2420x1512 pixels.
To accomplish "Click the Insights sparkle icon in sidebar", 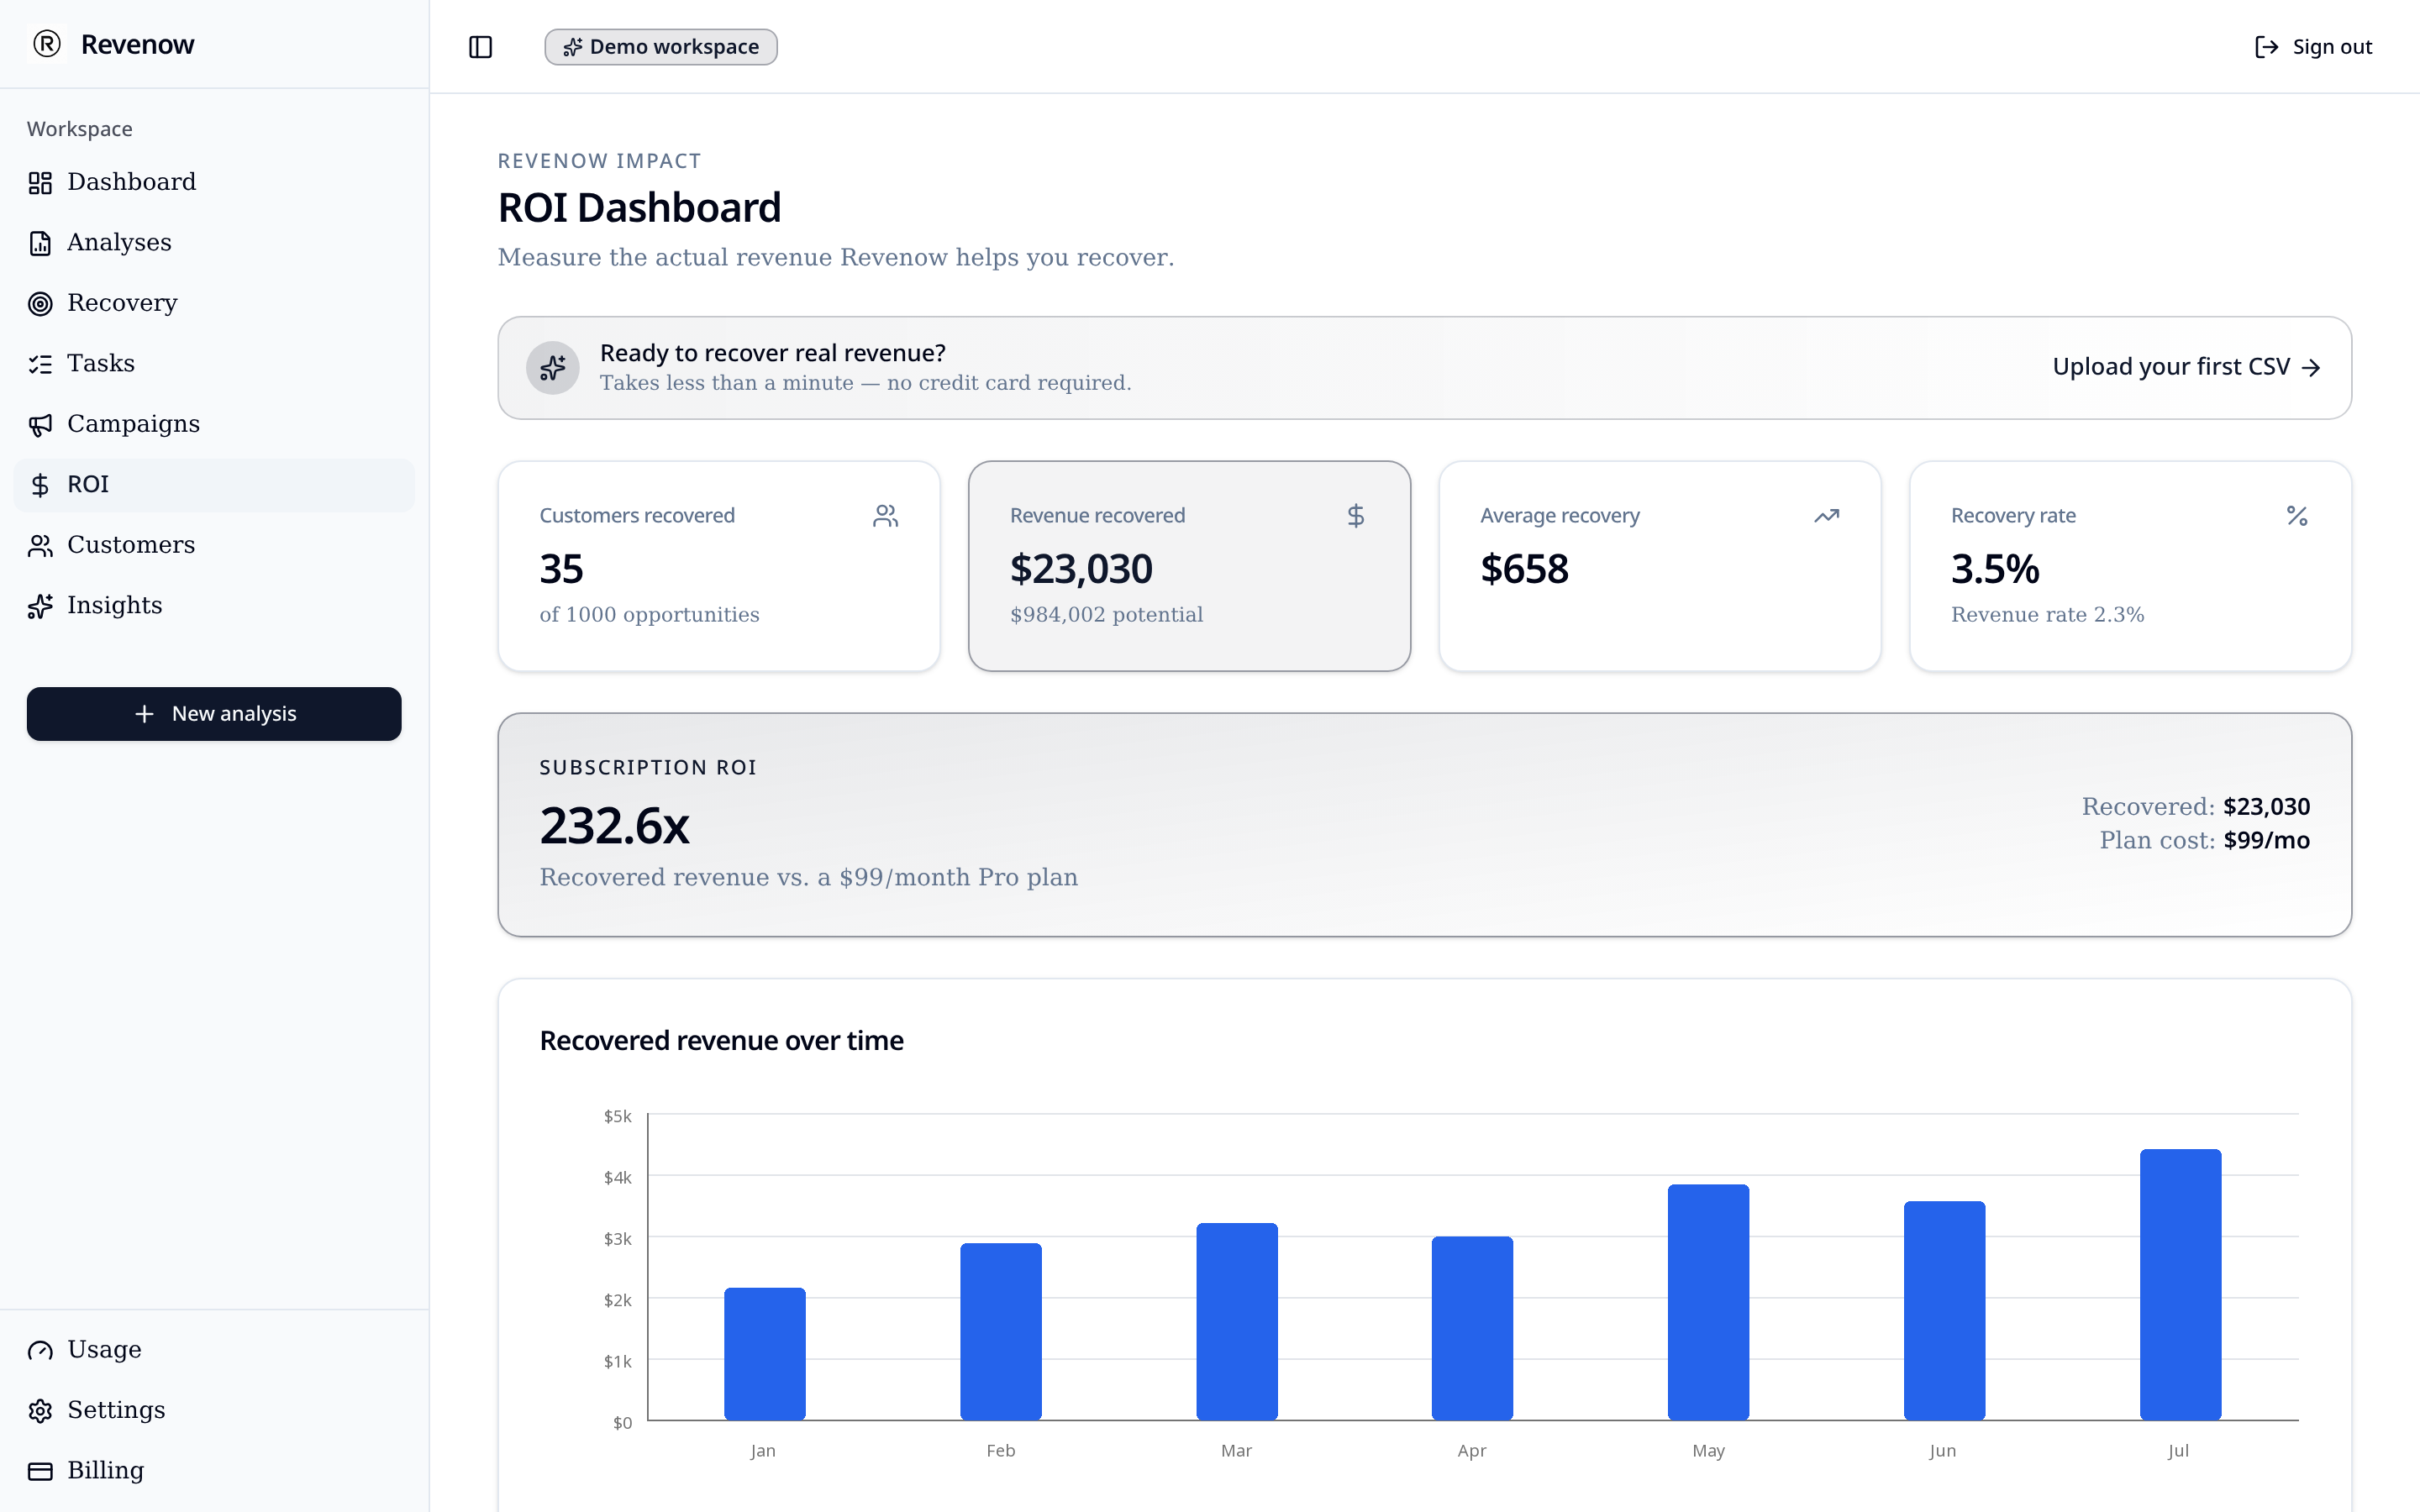I will (x=40, y=606).
